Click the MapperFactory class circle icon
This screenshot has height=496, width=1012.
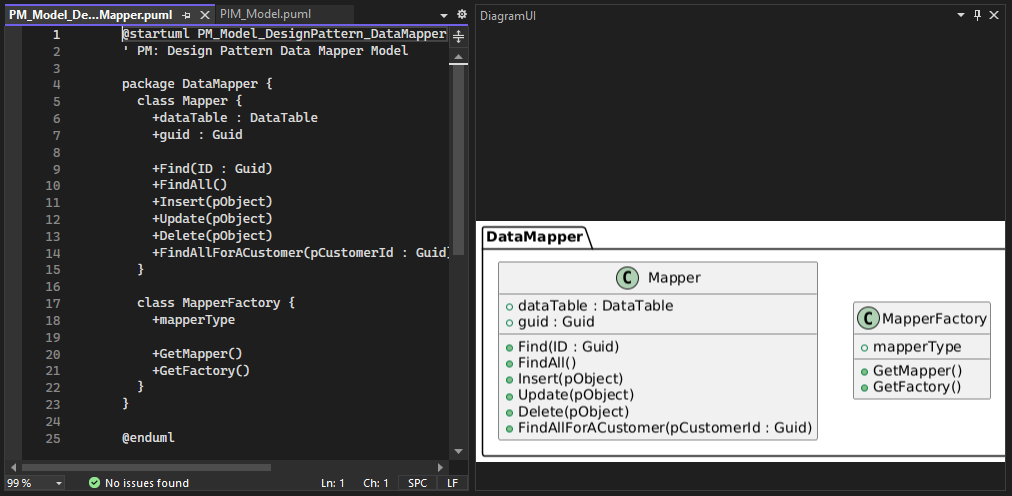(x=869, y=318)
